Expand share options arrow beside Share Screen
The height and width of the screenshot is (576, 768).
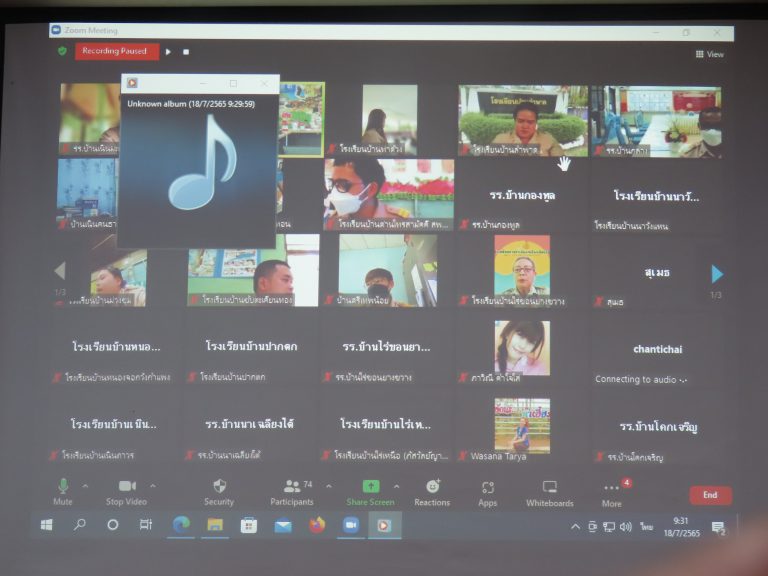[396, 486]
